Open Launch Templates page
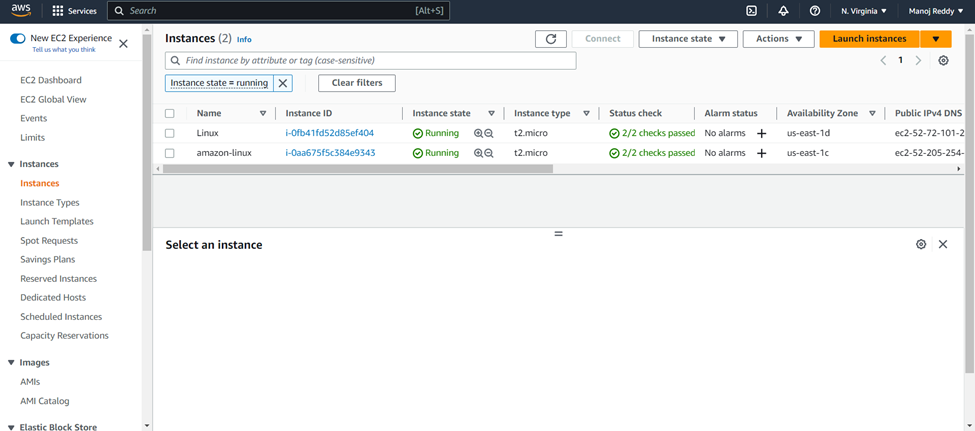 pyautogui.click(x=57, y=221)
